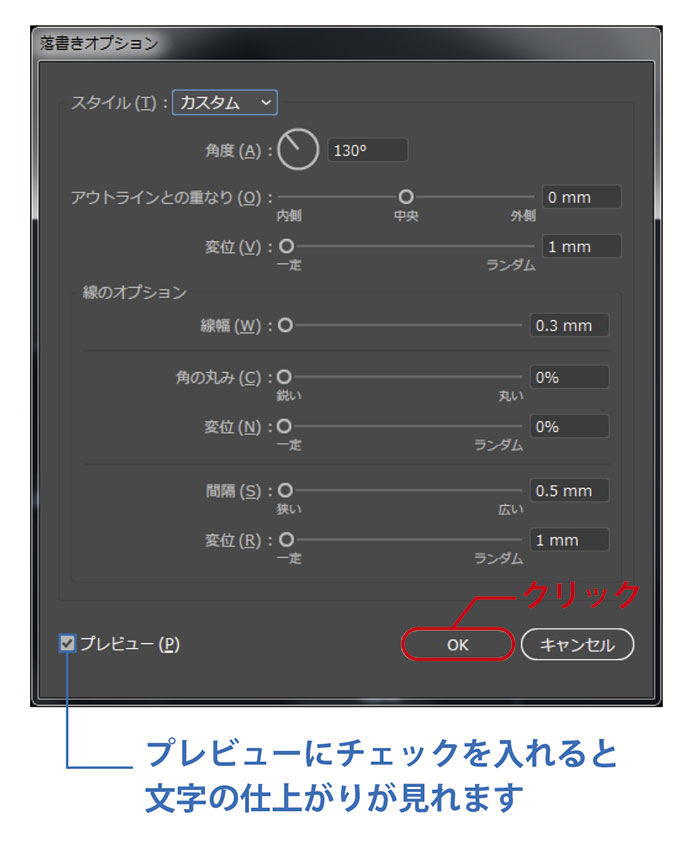
Task: Confirm settings with the OK button
Action: (x=458, y=644)
